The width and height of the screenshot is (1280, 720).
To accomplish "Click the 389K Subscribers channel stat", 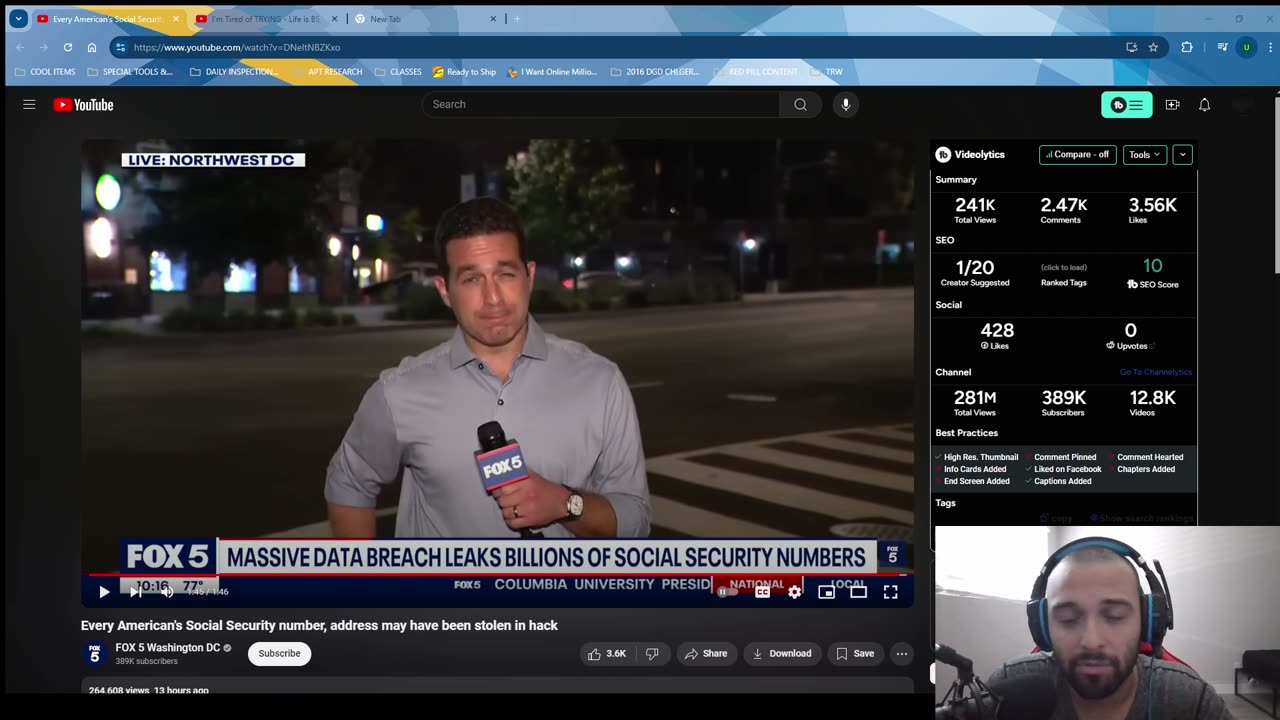I will pyautogui.click(x=1063, y=403).
